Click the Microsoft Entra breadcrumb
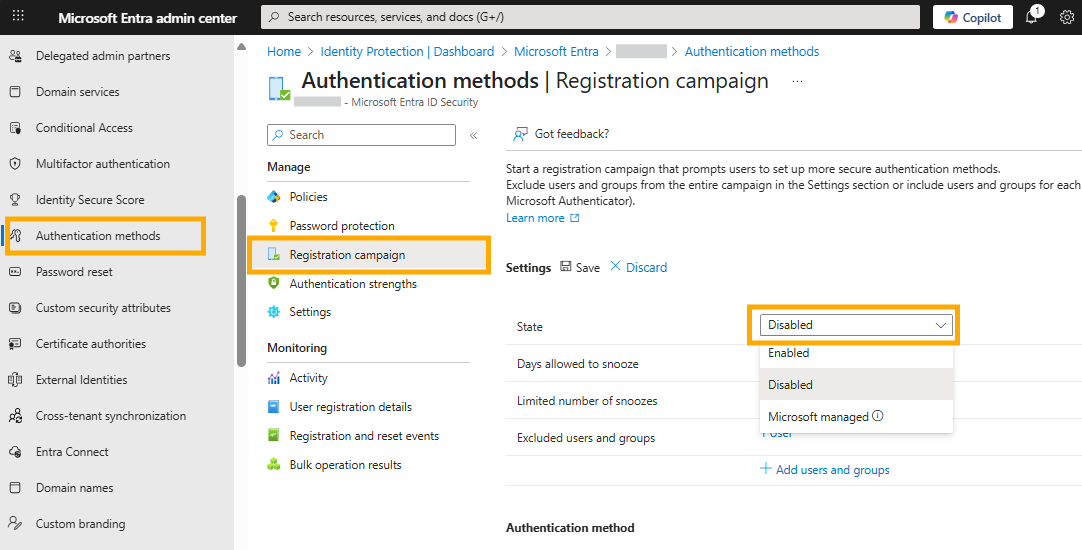Screen dimensions: 1082x550 point(556,51)
